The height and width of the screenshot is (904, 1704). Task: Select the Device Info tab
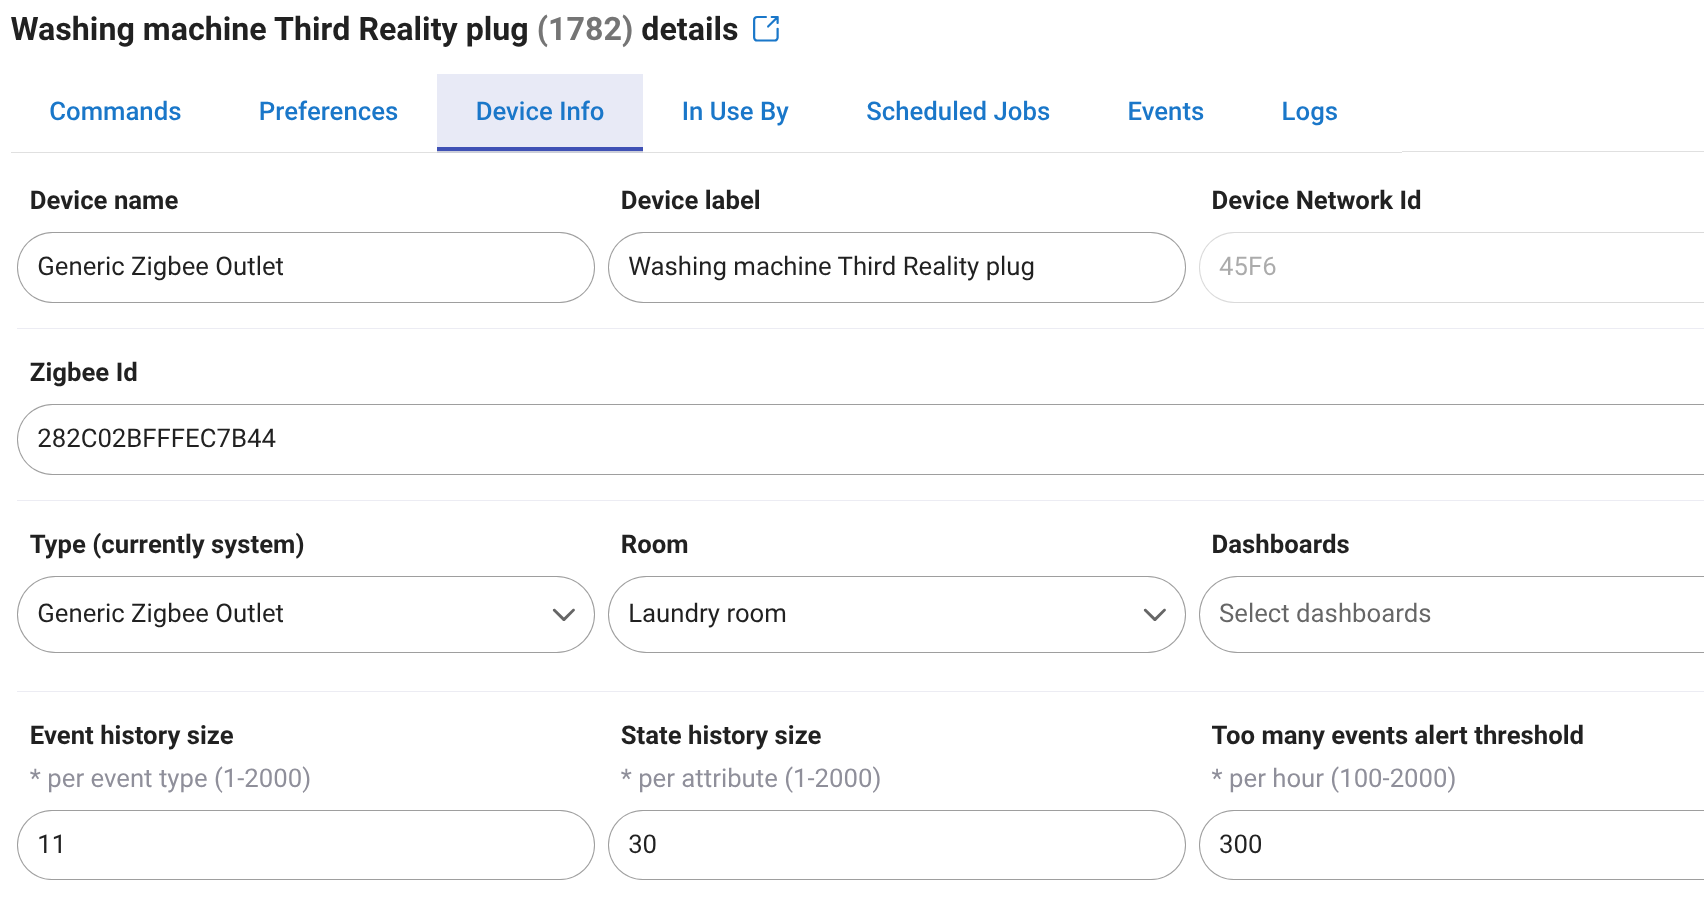539,111
